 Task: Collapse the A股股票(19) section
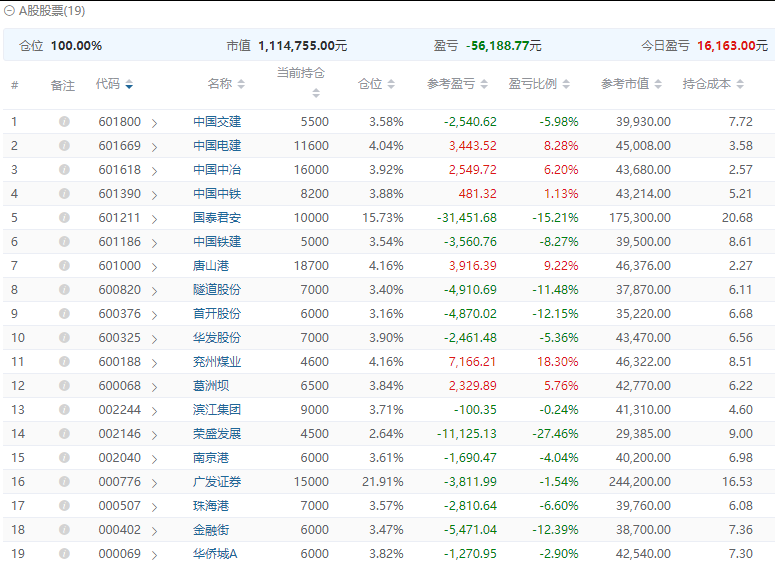pos(10,11)
